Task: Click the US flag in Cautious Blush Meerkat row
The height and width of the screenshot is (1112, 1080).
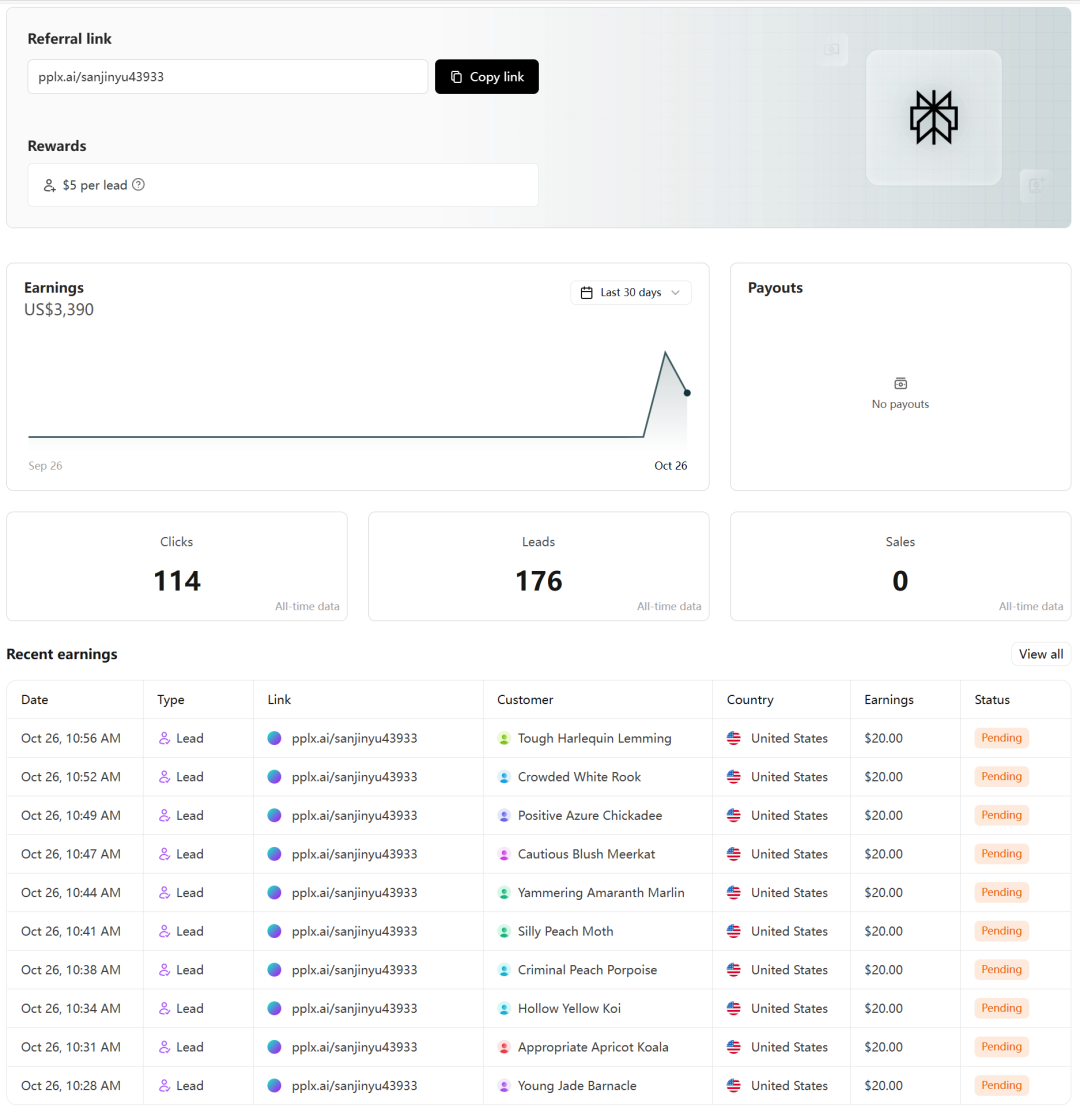Action: pos(734,854)
